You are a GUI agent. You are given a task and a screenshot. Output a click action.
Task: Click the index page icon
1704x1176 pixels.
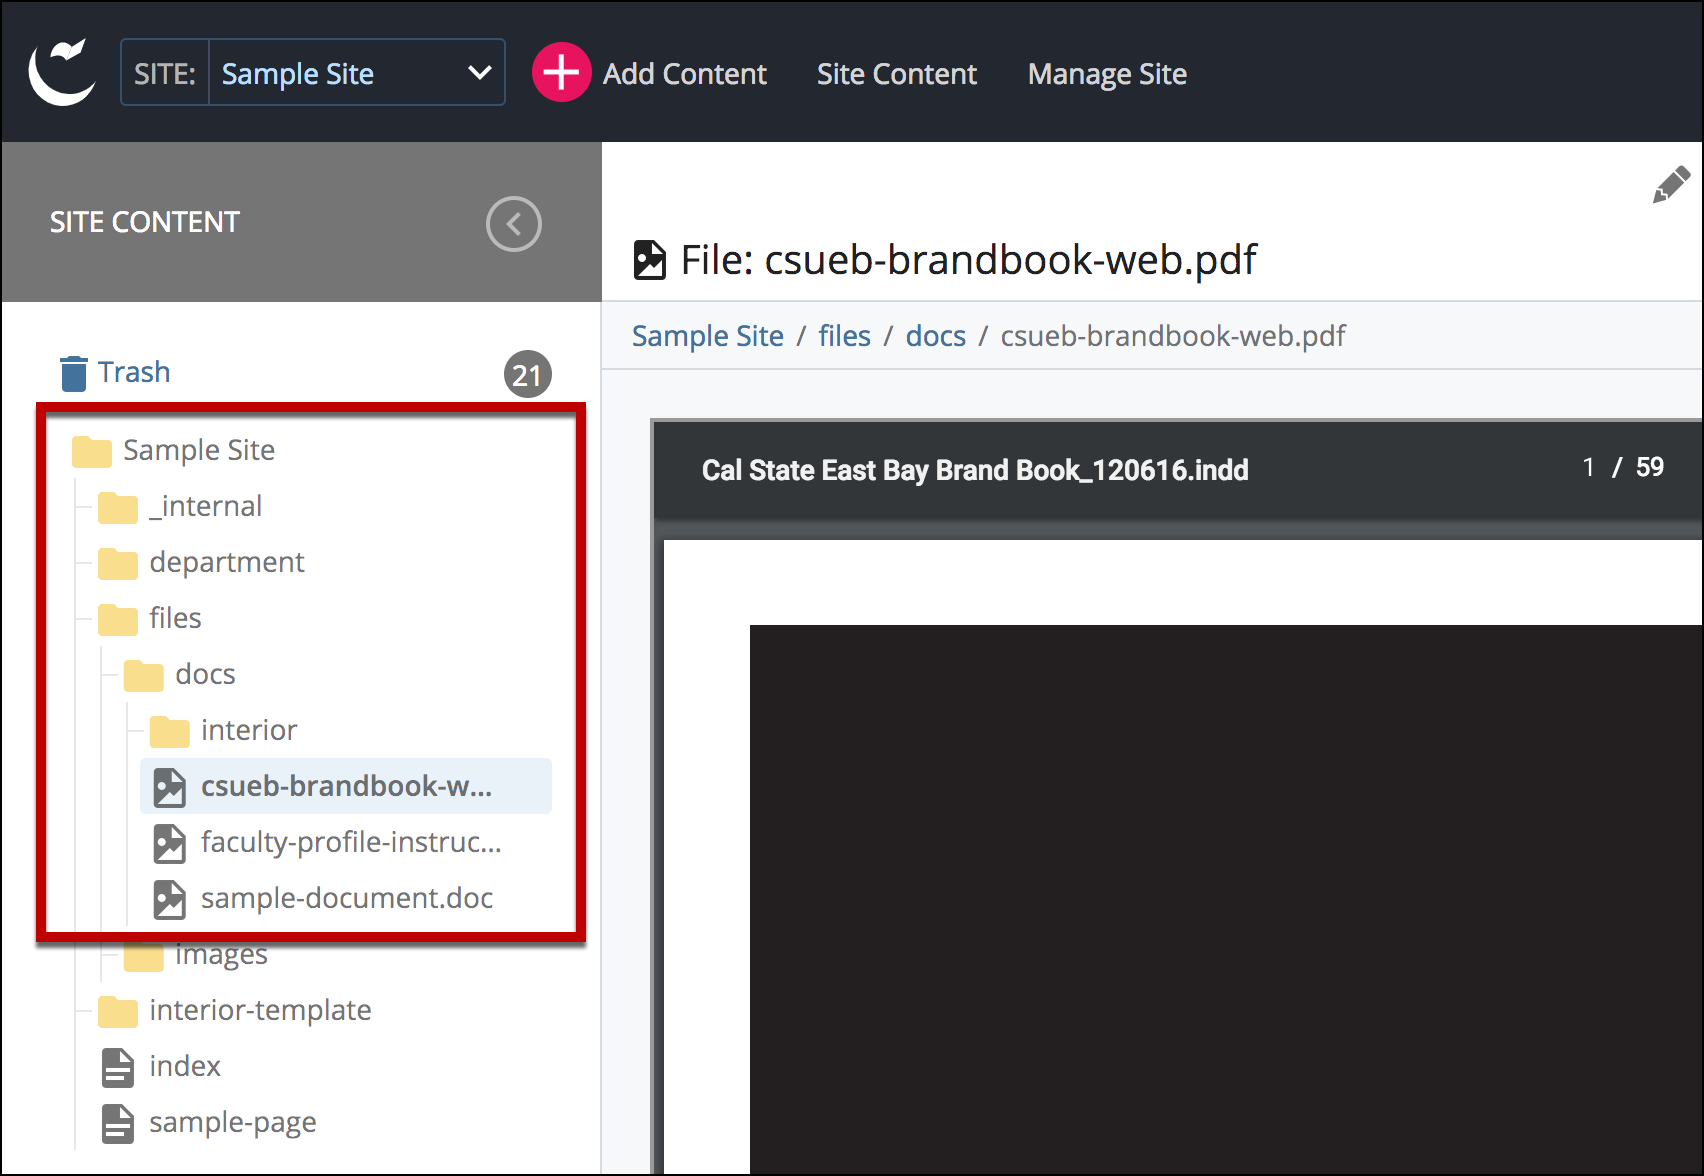point(118,1067)
